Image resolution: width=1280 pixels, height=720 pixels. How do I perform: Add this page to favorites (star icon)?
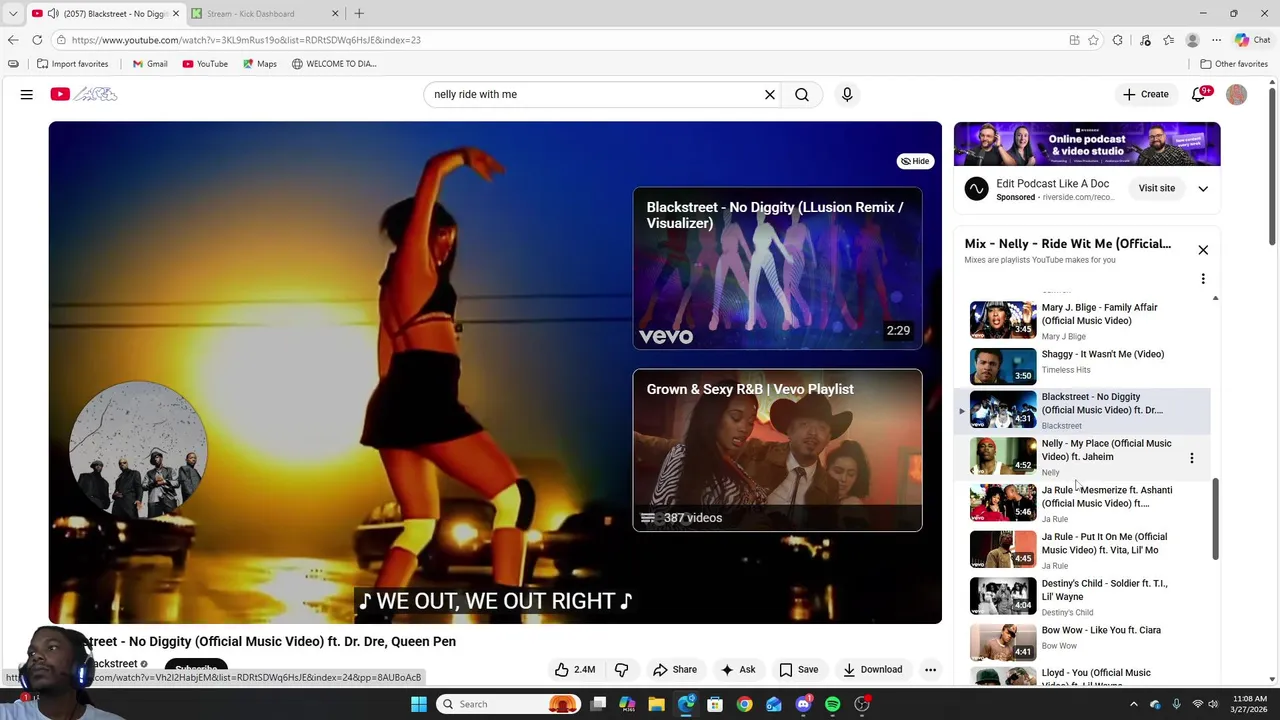[x=1094, y=40]
